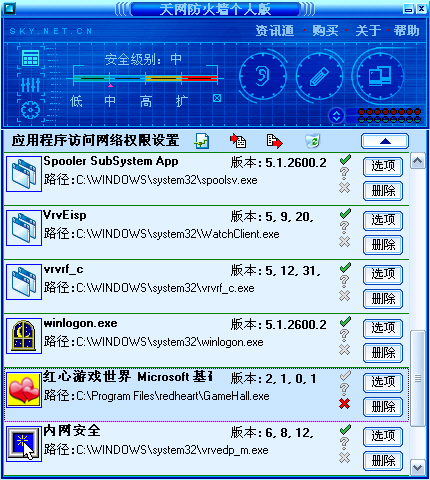Open the log pencil circular icon
The width and height of the screenshot is (430, 480).
coord(319,76)
